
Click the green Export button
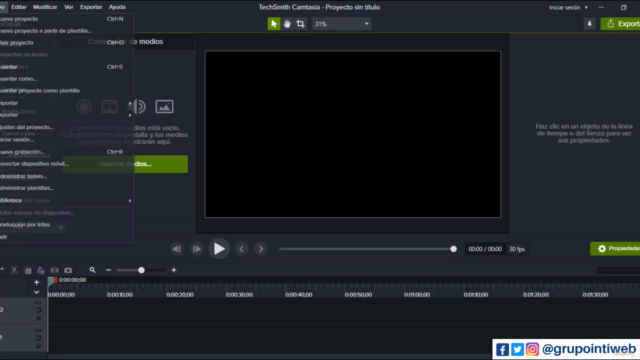pos(620,24)
